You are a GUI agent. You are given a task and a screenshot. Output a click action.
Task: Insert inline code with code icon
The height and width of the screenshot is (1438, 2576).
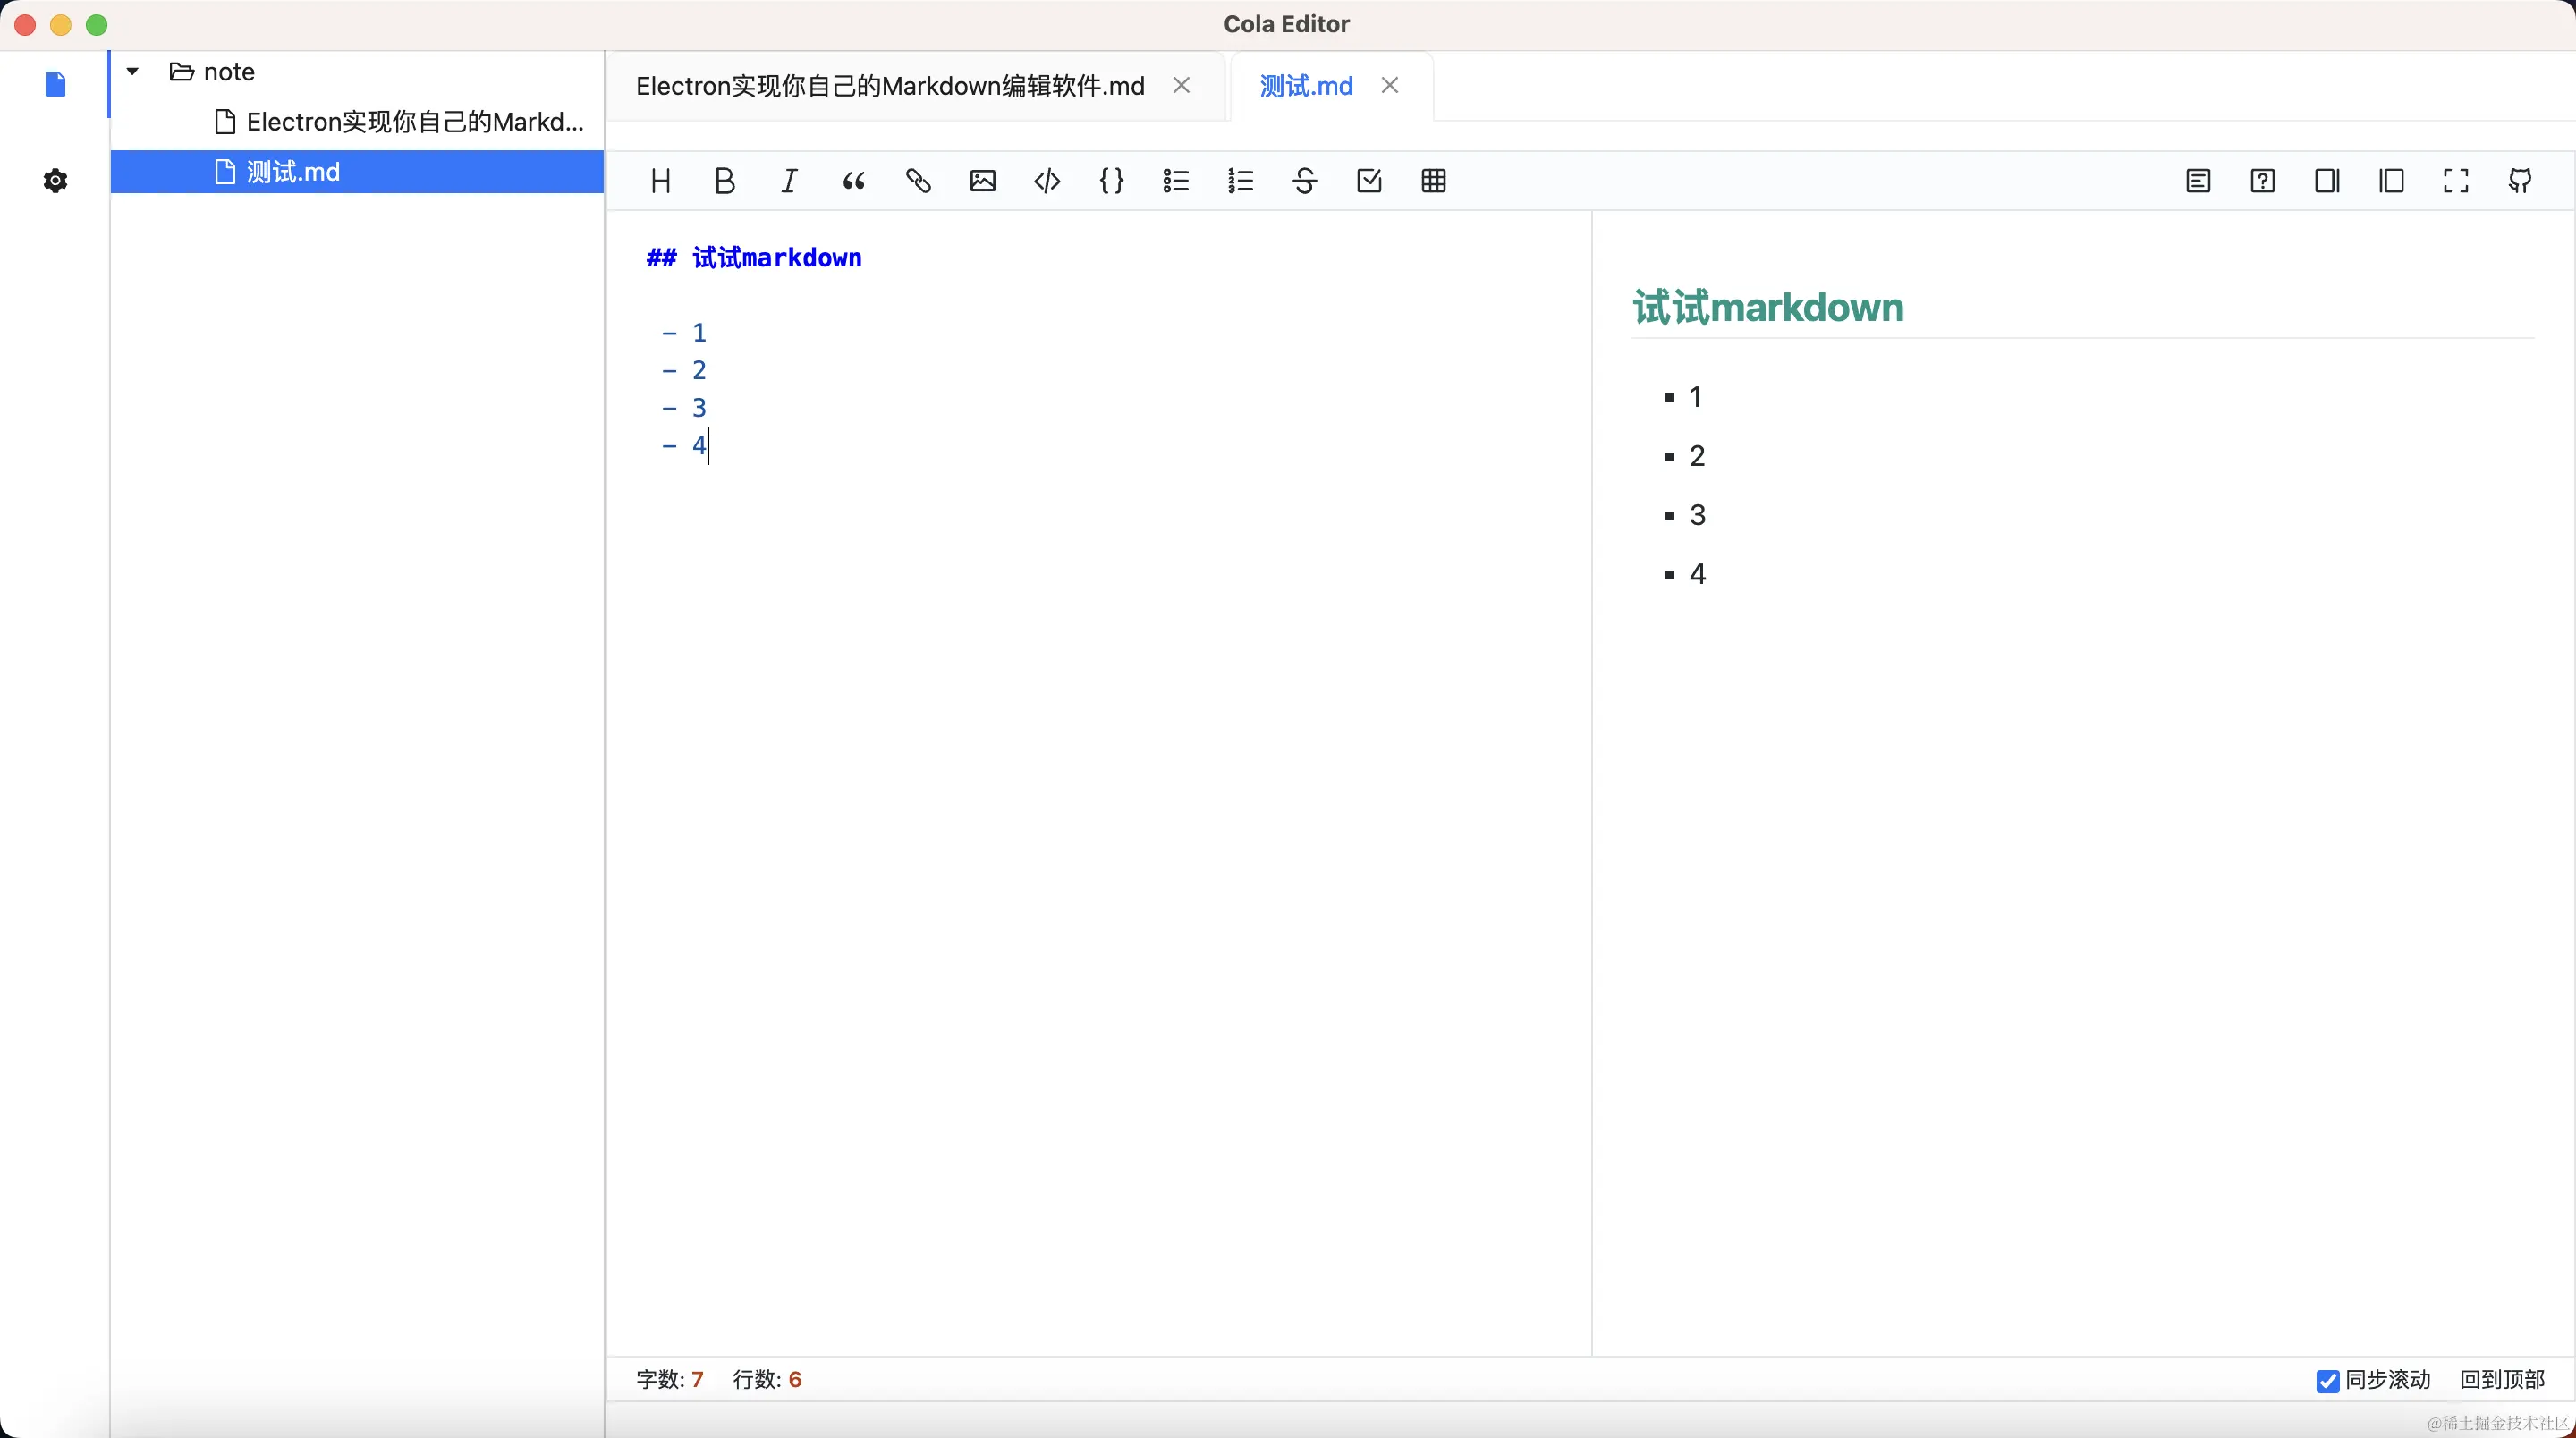[1047, 181]
